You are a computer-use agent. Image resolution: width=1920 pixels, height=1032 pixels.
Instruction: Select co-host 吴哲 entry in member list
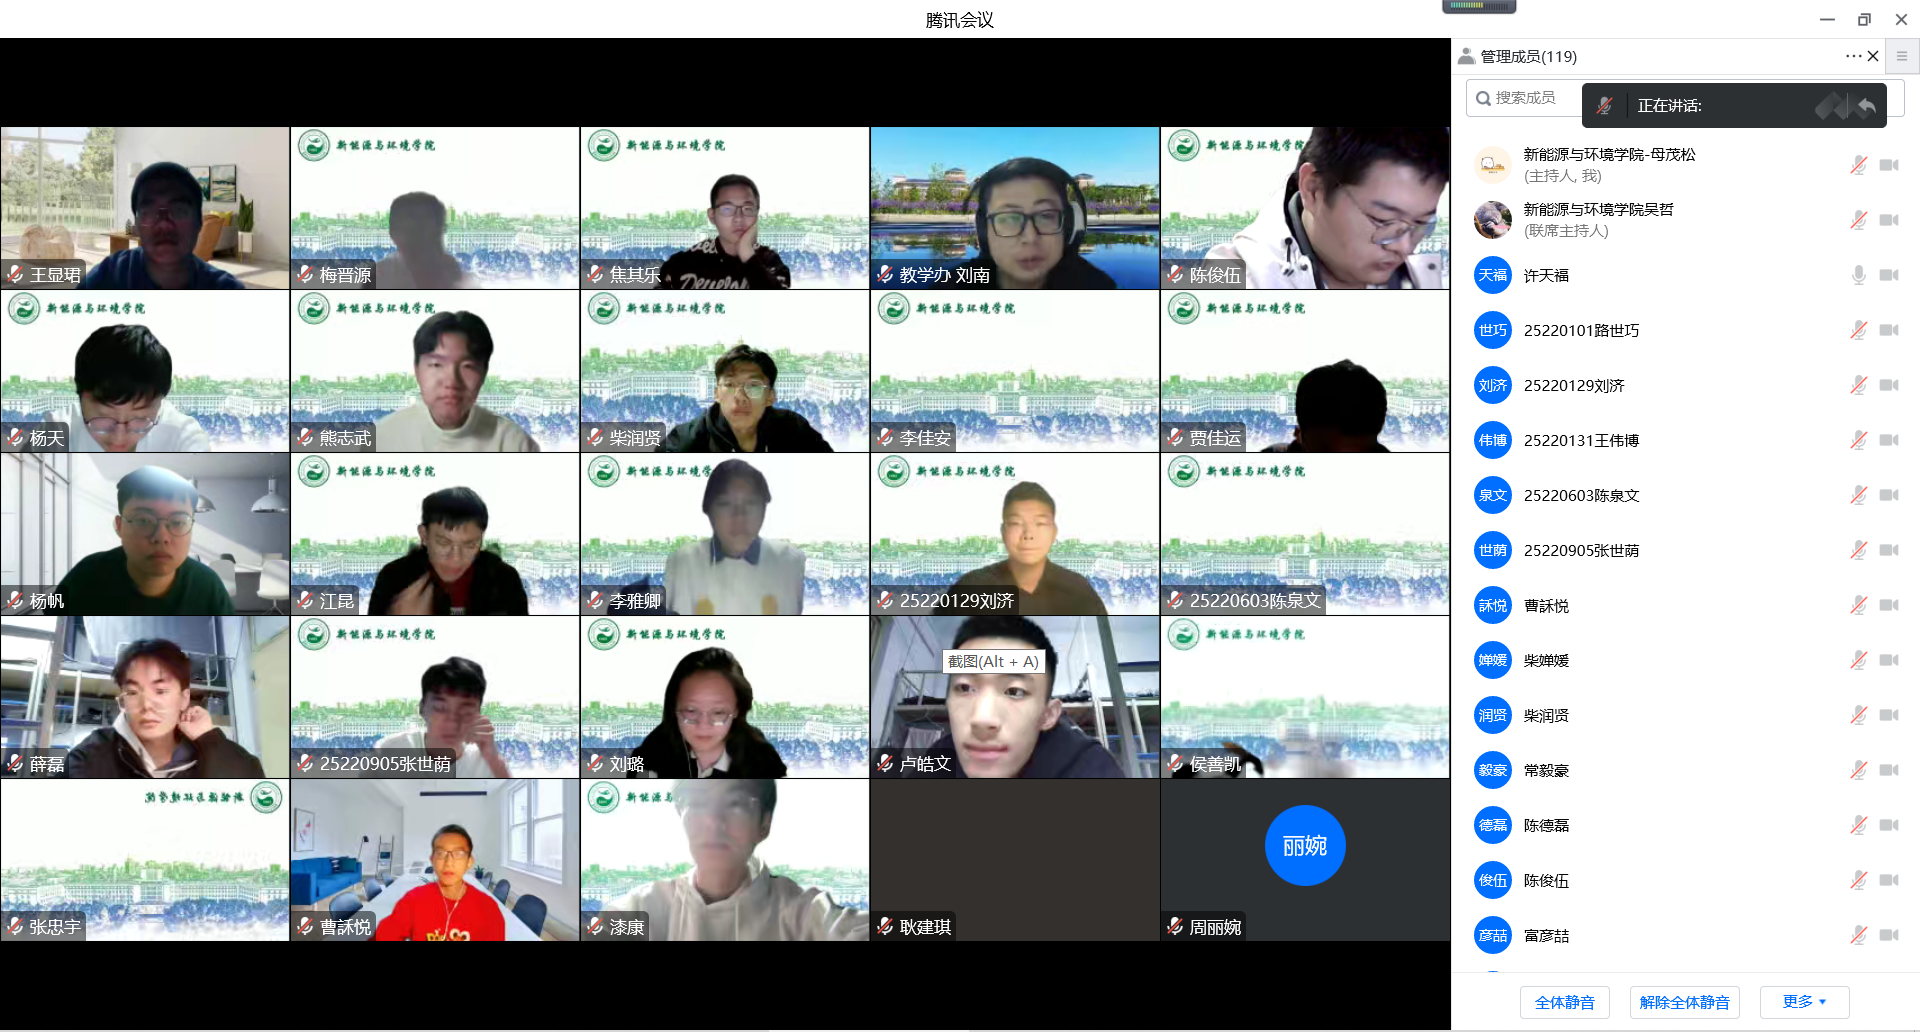click(x=1598, y=220)
